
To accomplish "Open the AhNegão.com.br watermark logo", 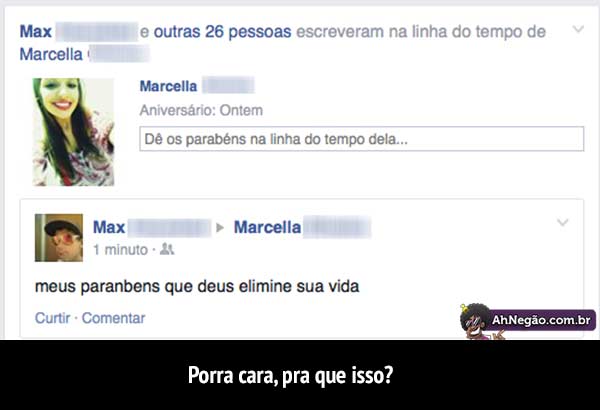I will pos(541,320).
